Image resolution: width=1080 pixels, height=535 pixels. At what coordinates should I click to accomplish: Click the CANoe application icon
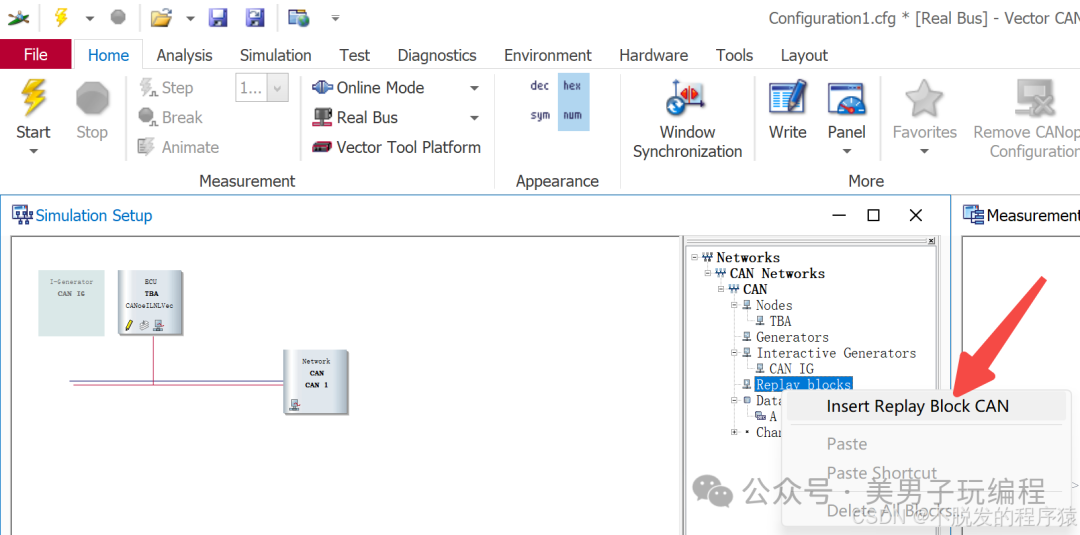[19, 18]
